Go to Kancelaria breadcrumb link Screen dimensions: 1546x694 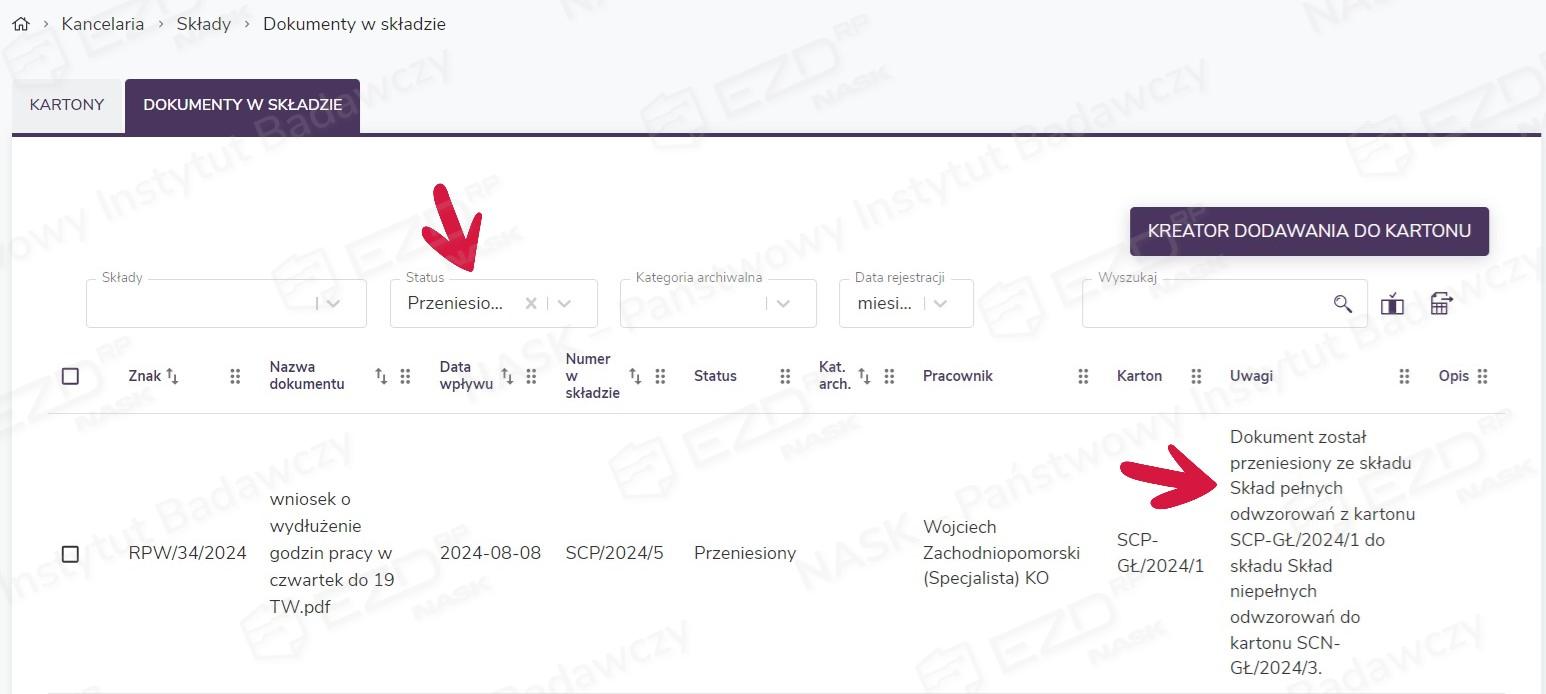pyautogui.click(x=102, y=24)
